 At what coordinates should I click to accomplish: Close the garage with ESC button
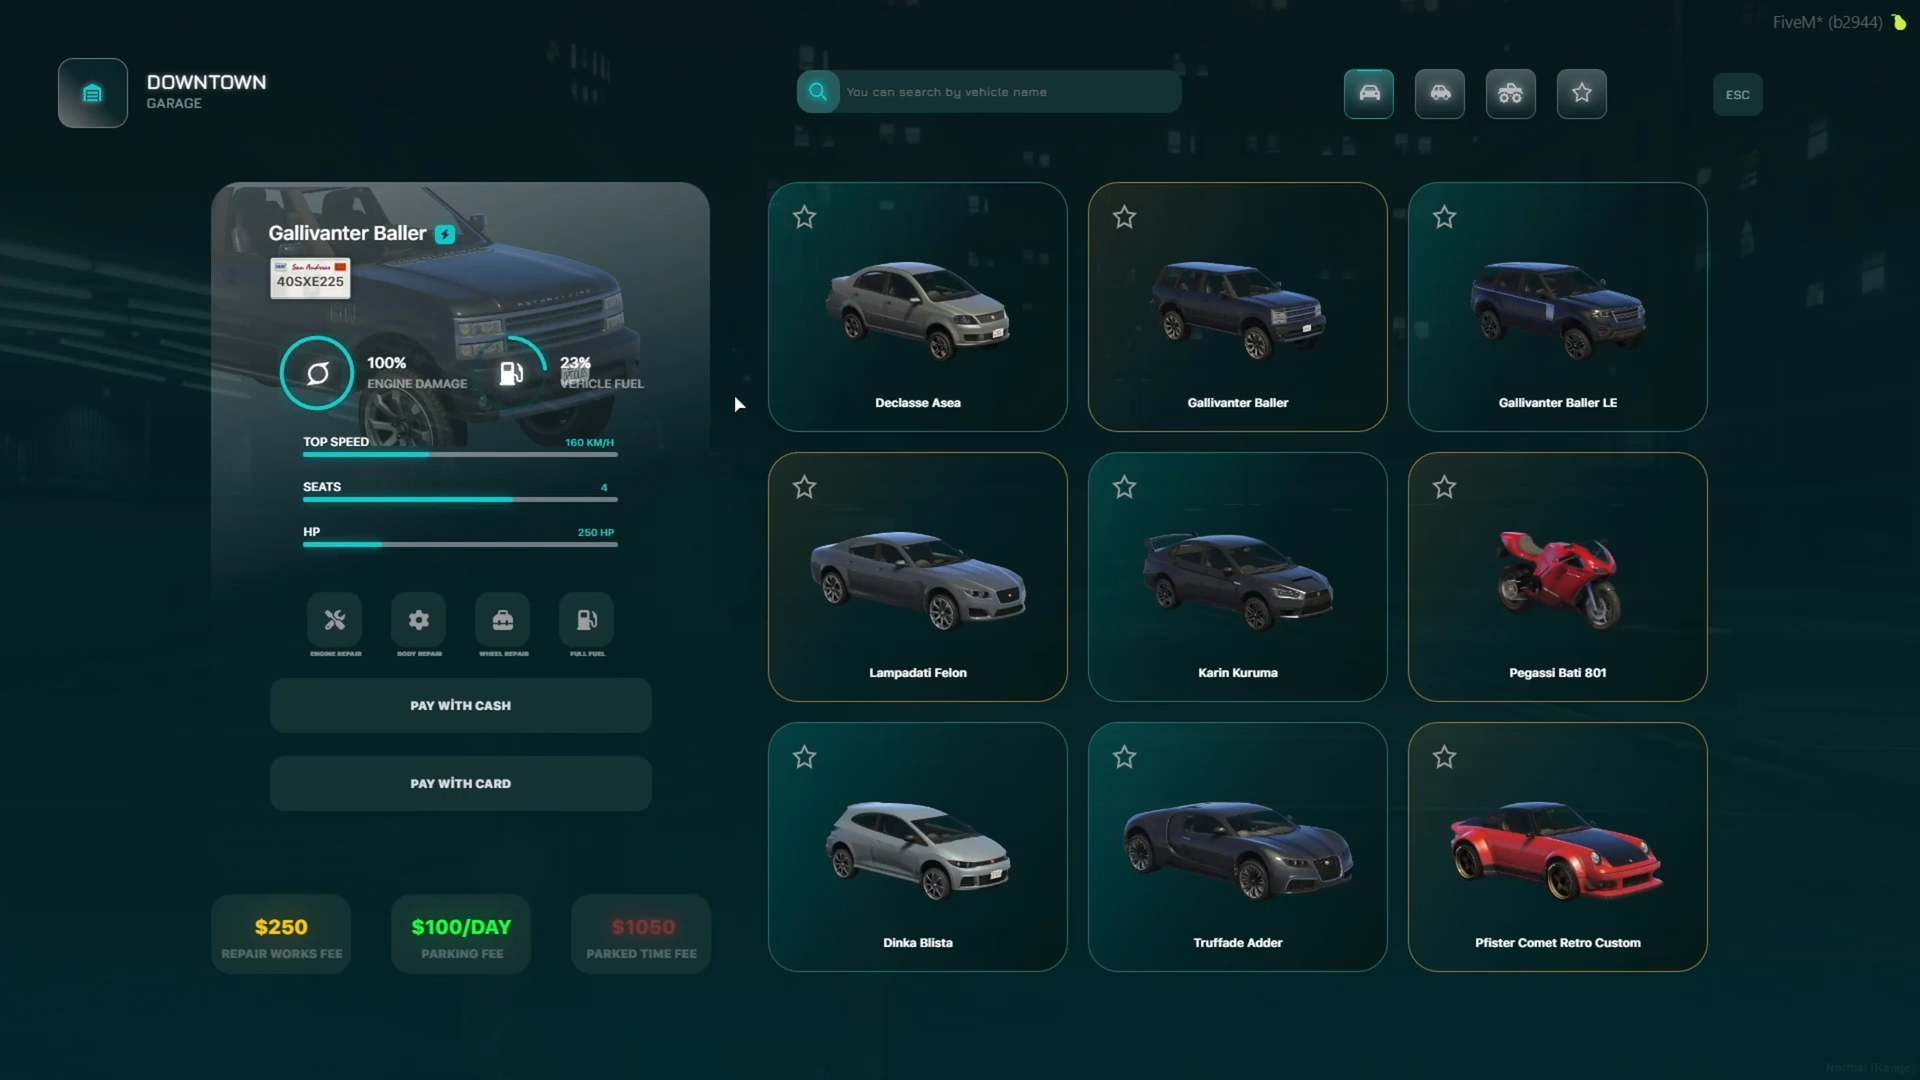1738,95
